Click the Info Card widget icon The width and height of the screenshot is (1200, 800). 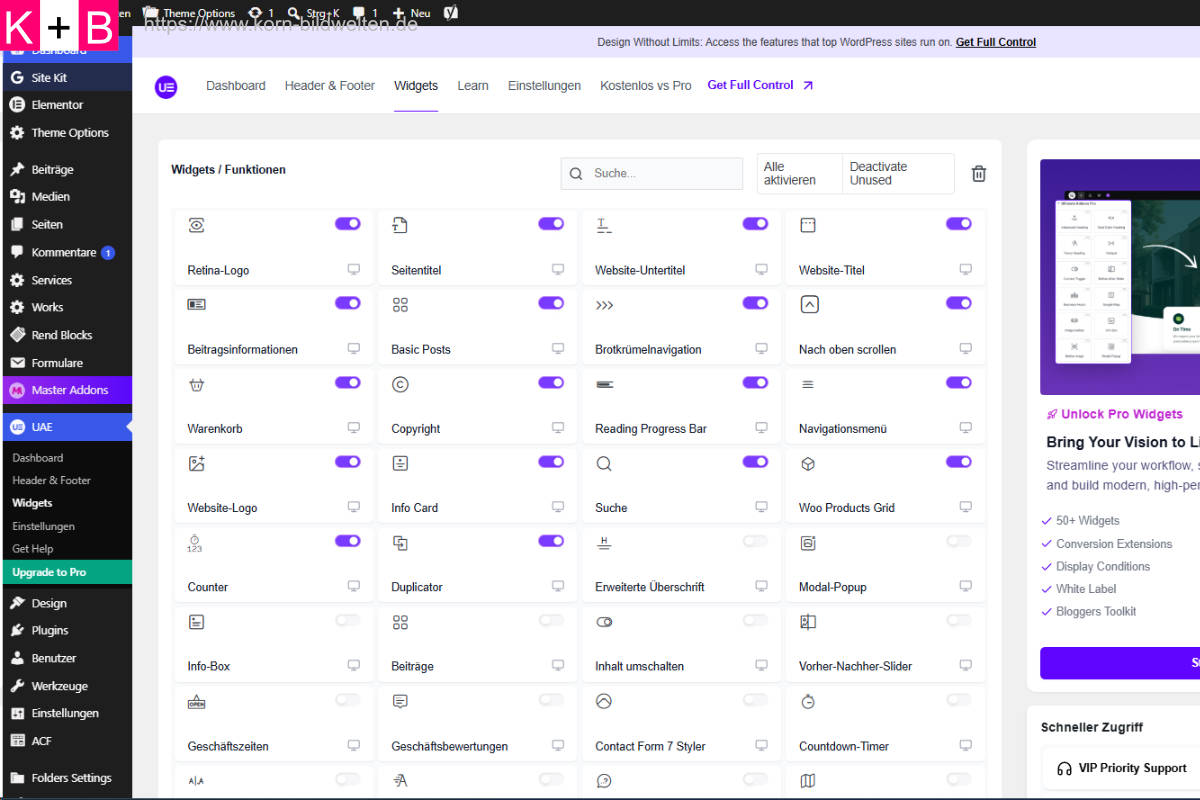coord(400,463)
